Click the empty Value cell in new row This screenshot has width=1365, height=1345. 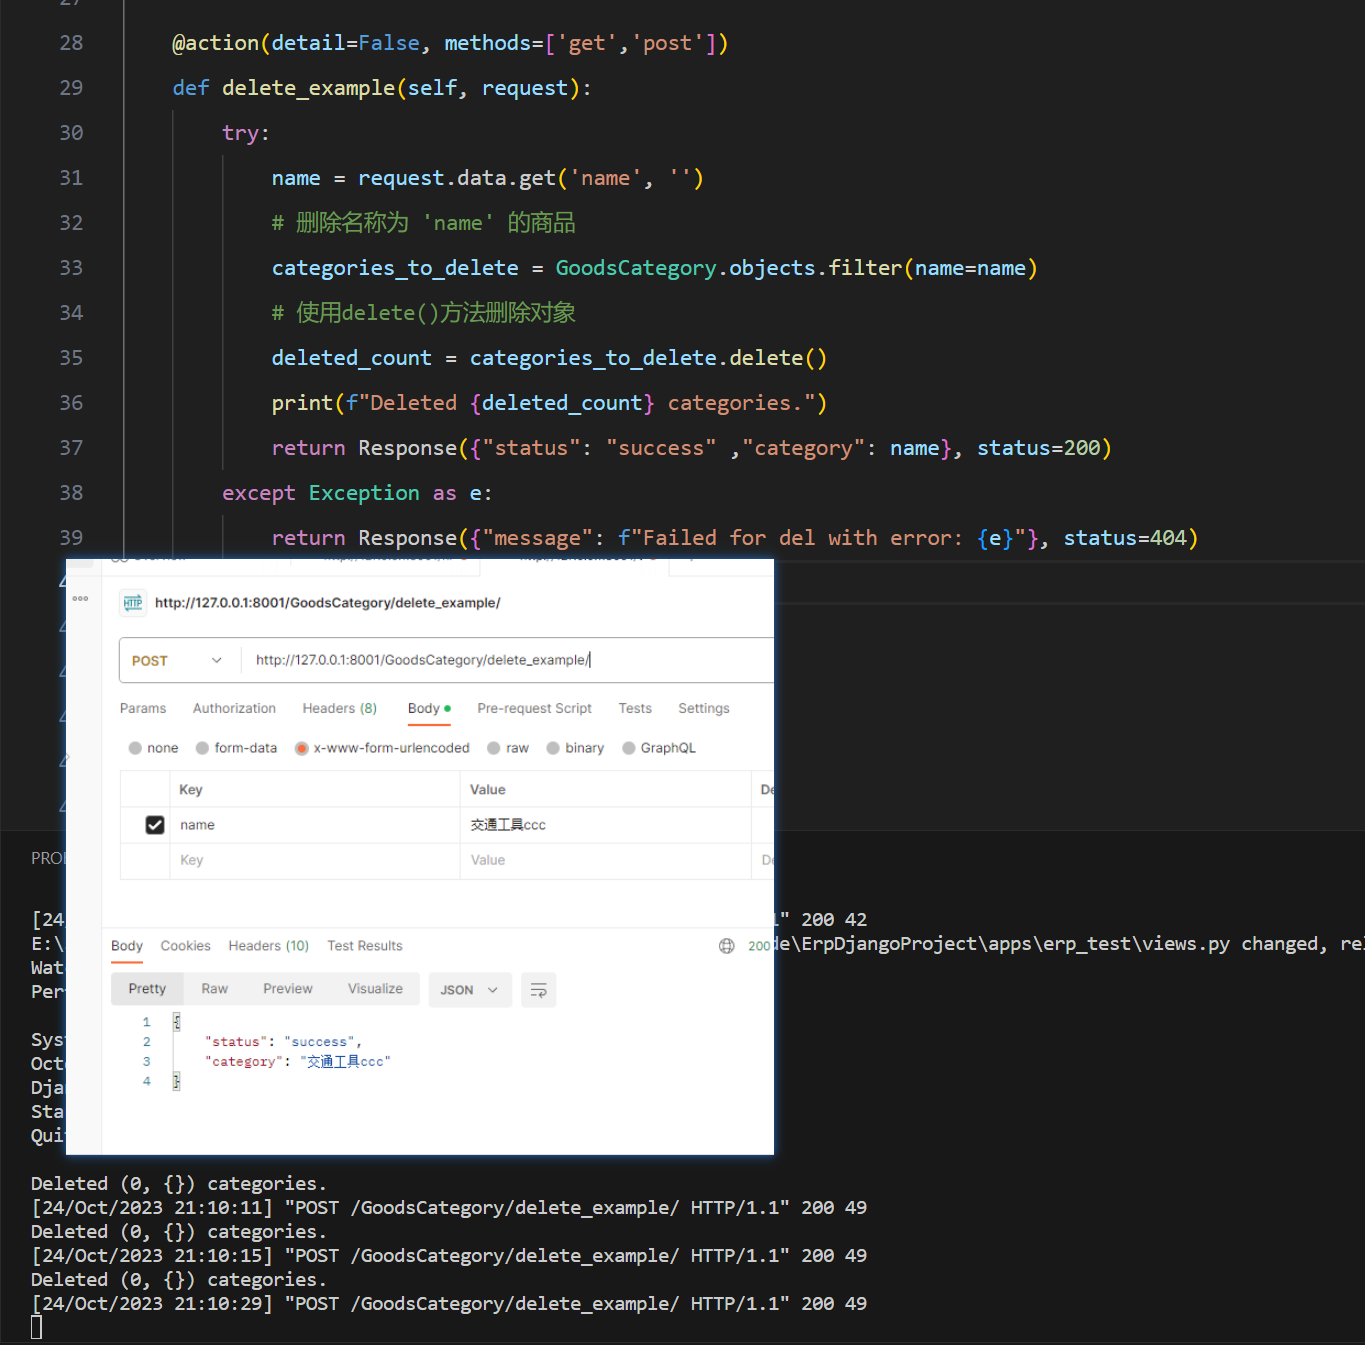click(x=605, y=861)
